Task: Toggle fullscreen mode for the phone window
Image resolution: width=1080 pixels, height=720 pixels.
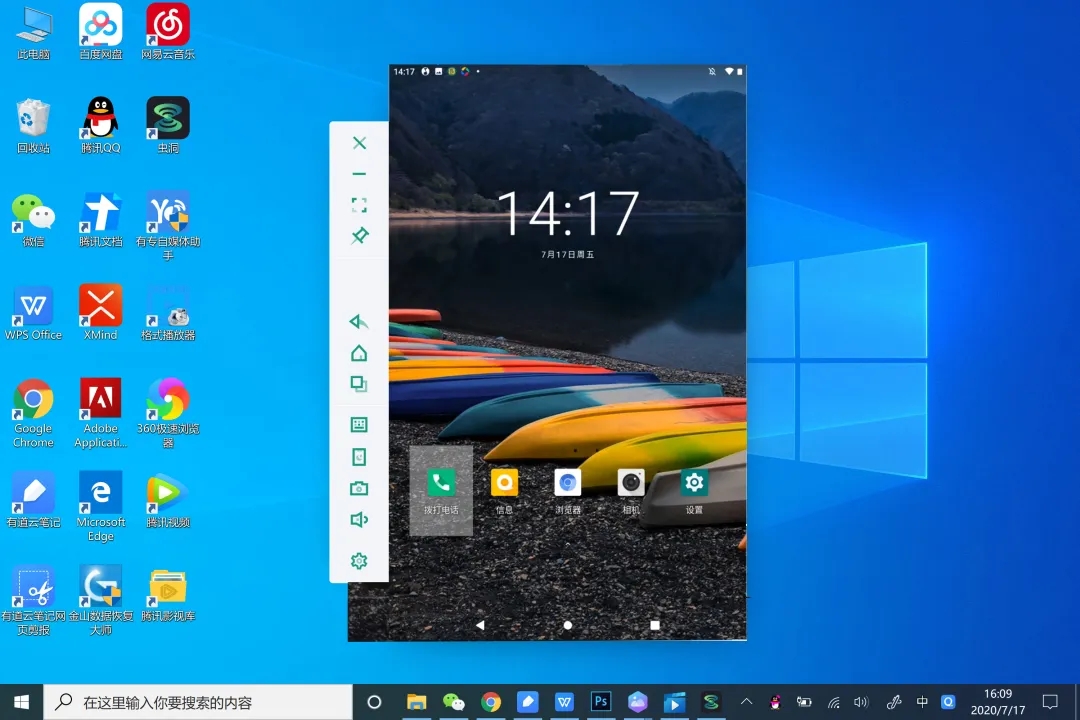Action: [x=359, y=205]
